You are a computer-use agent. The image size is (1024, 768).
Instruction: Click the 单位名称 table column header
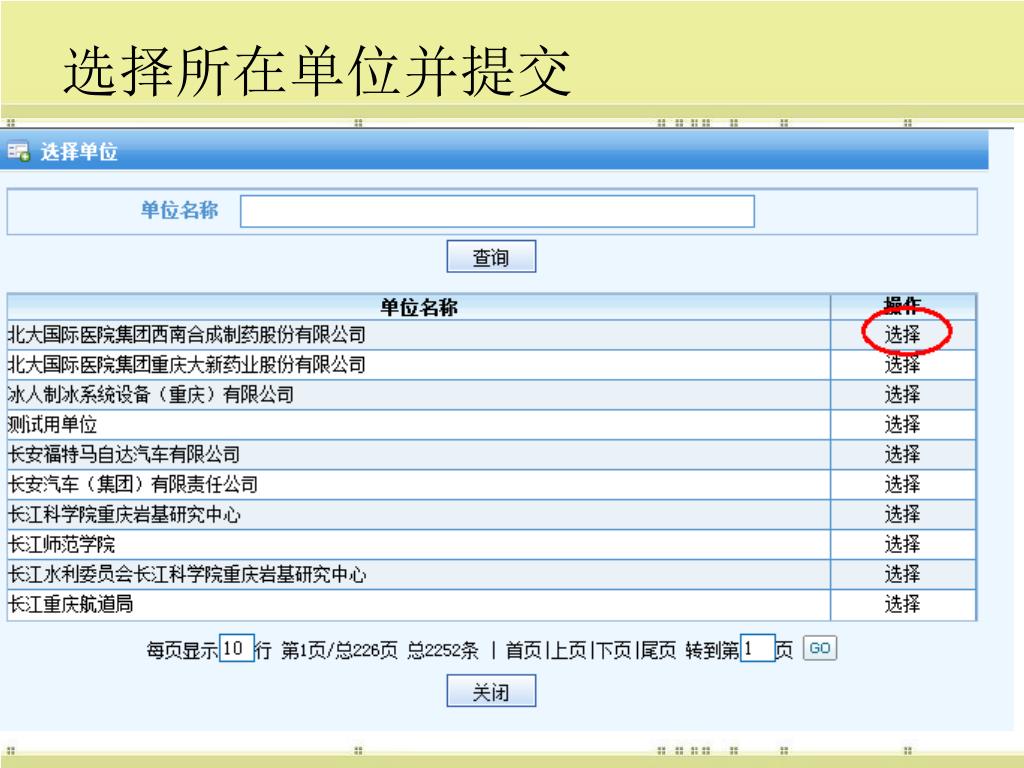click(x=419, y=307)
